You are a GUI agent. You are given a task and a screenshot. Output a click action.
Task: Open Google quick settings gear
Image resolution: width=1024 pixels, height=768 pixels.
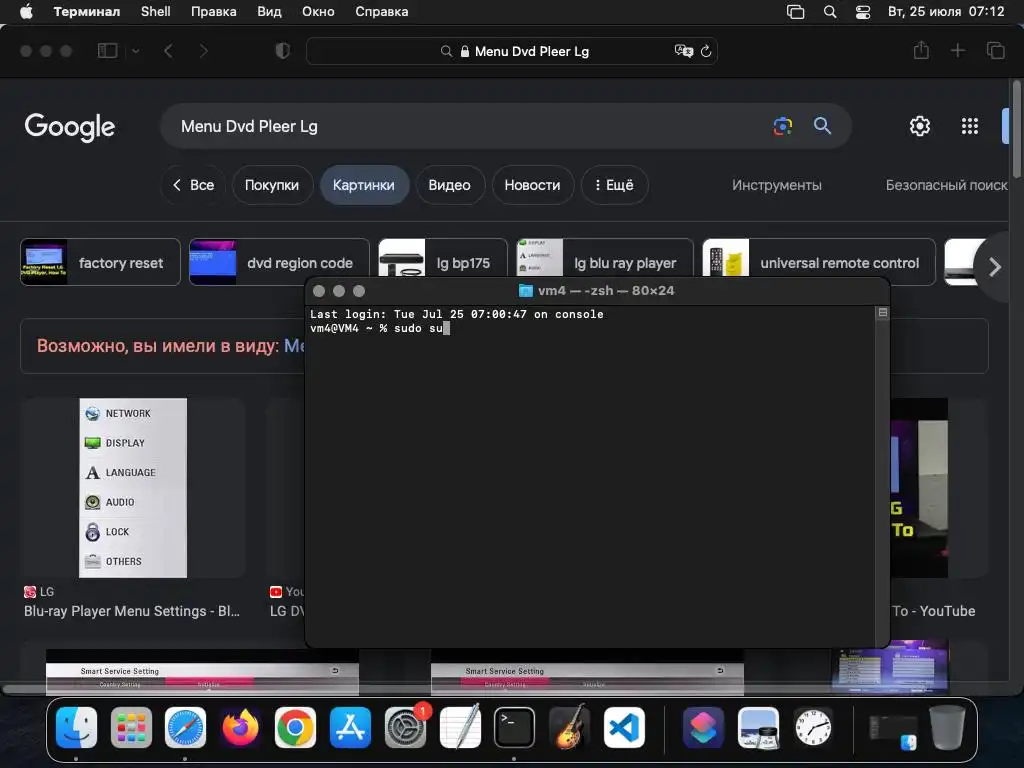[920, 126]
